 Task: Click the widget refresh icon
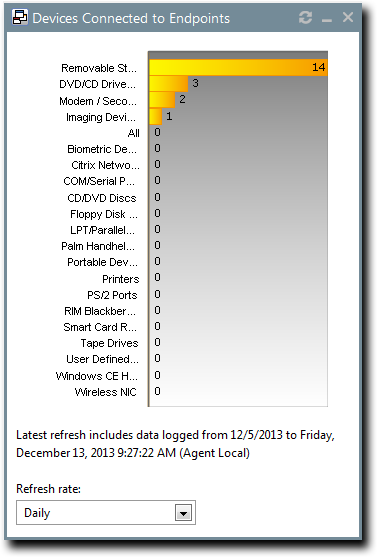(x=305, y=17)
